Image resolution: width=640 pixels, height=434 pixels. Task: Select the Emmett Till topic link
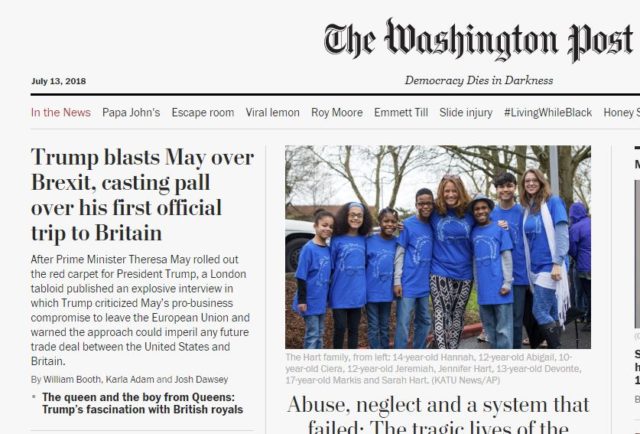[x=401, y=112]
